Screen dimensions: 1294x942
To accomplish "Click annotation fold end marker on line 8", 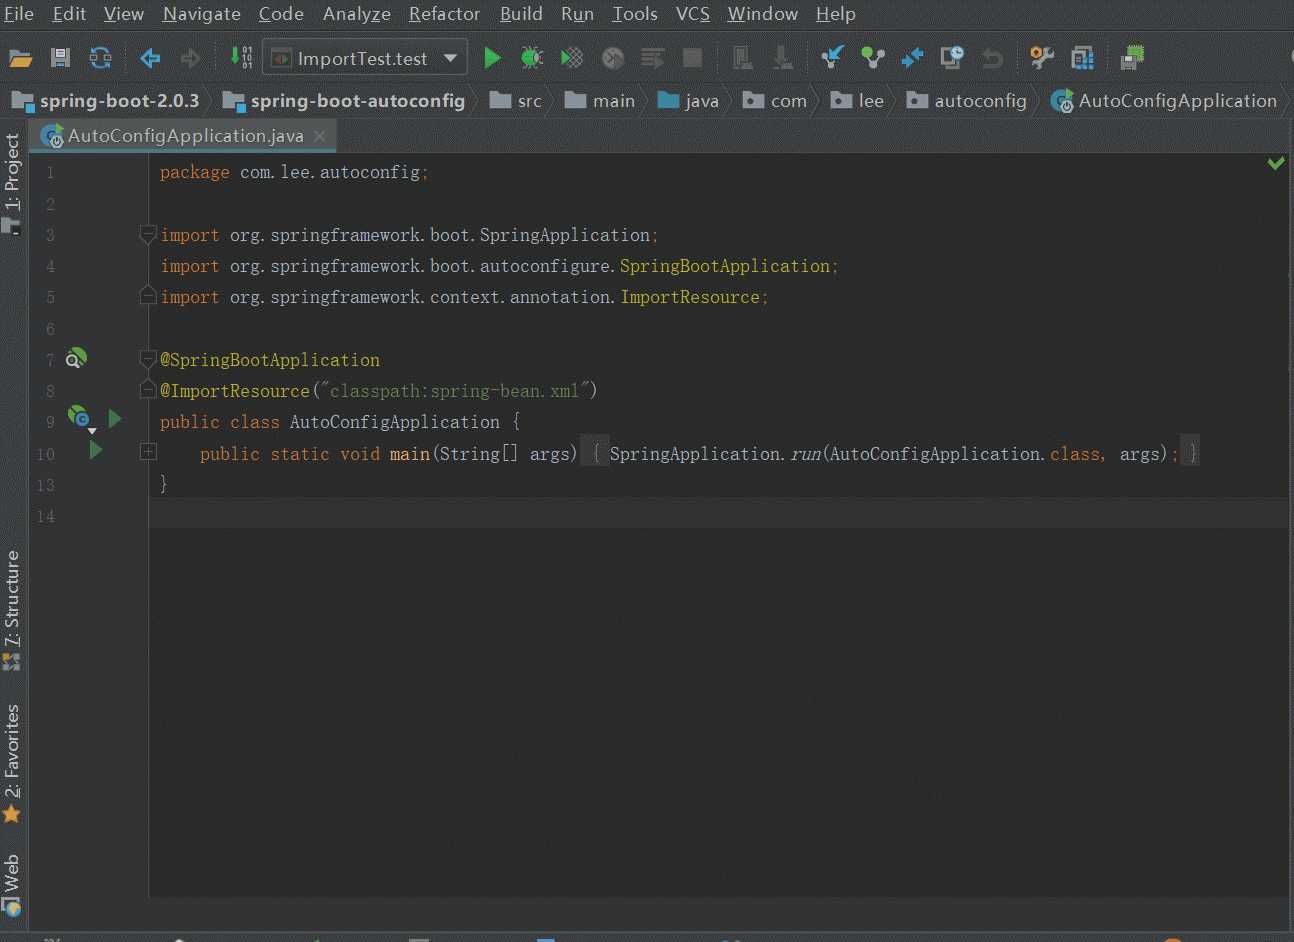I will (x=148, y=390).
